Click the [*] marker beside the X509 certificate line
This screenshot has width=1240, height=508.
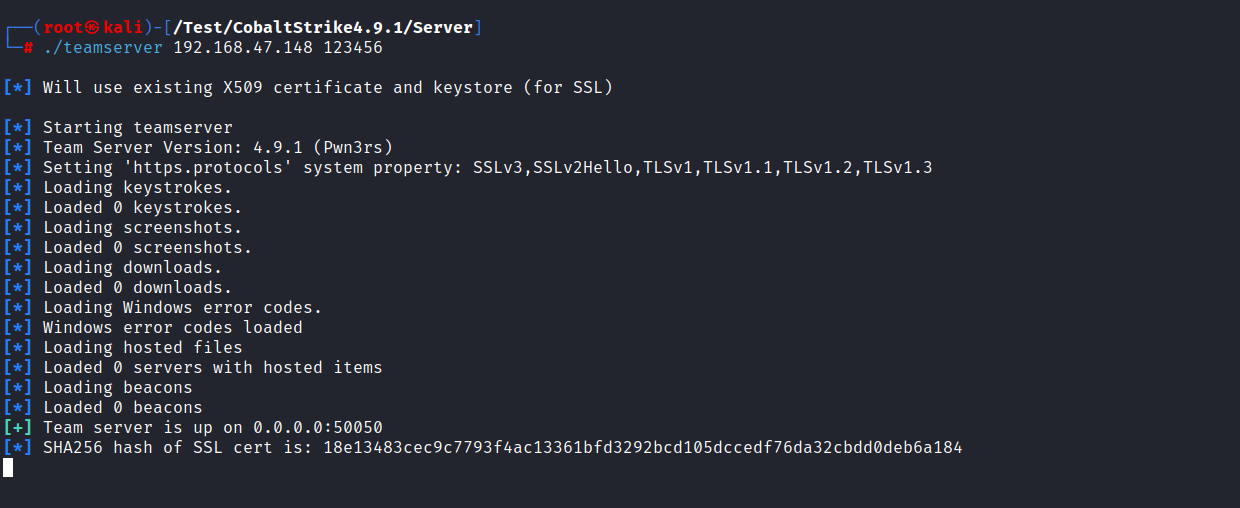click(x=18, y=88)
